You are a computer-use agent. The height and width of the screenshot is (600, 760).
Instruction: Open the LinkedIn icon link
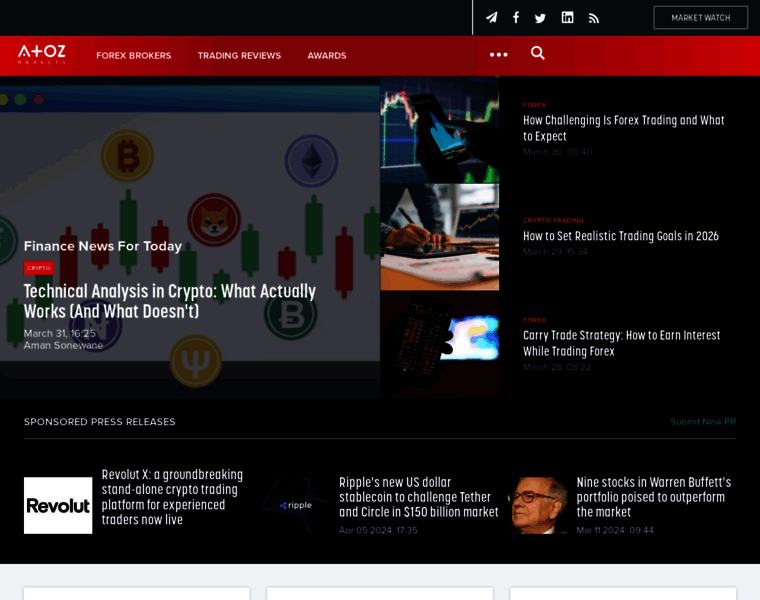[567, 18]
